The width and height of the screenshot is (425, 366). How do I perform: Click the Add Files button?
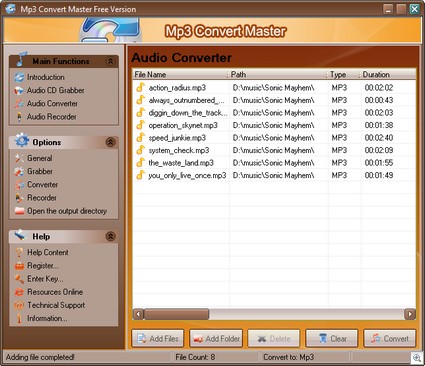pyautogui.click(x=158, y=339)
